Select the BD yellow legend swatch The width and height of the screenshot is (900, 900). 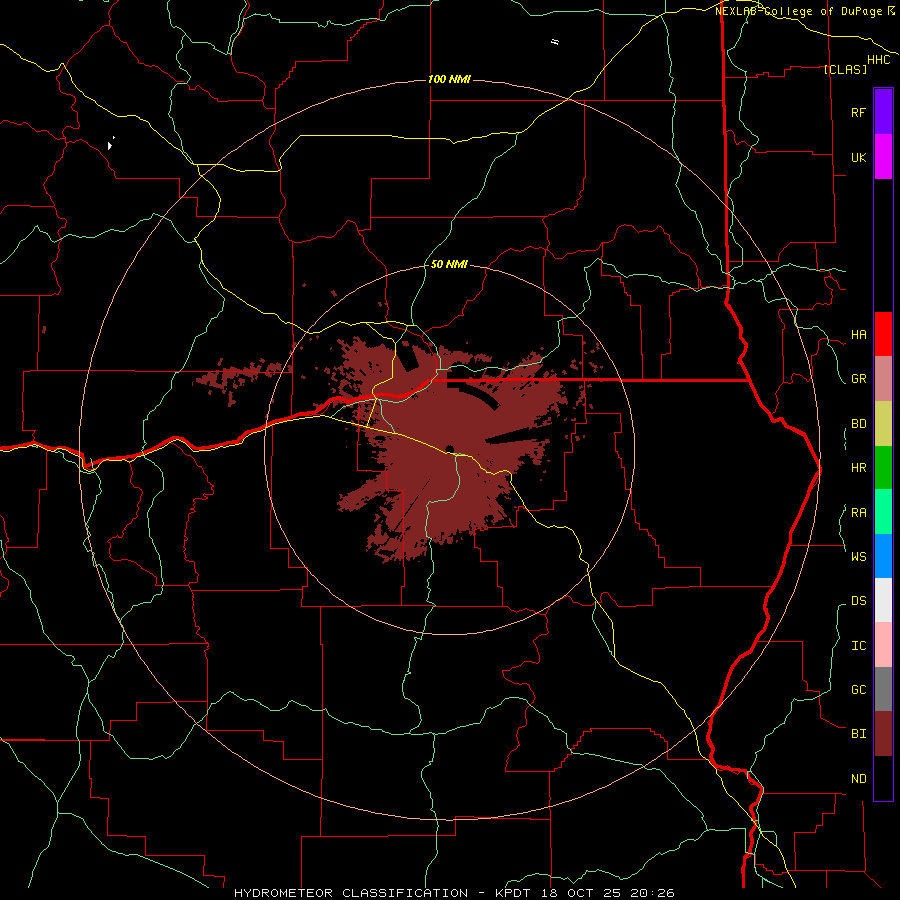[x=883, y=424]
